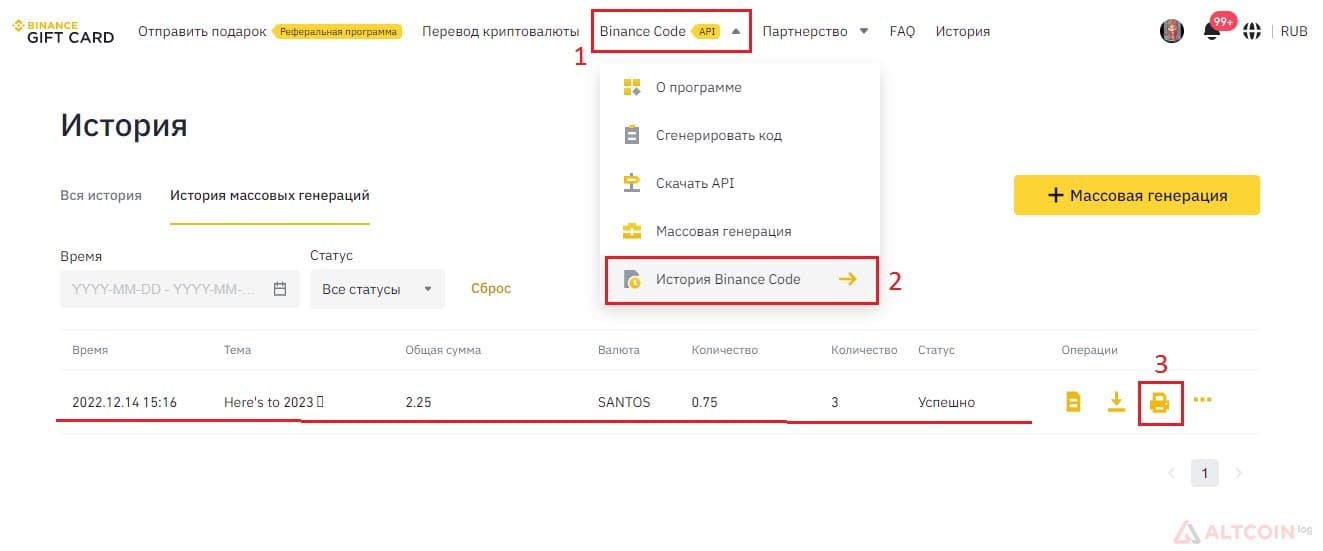Expand the Партнерство dropdown

pos(815,31)
